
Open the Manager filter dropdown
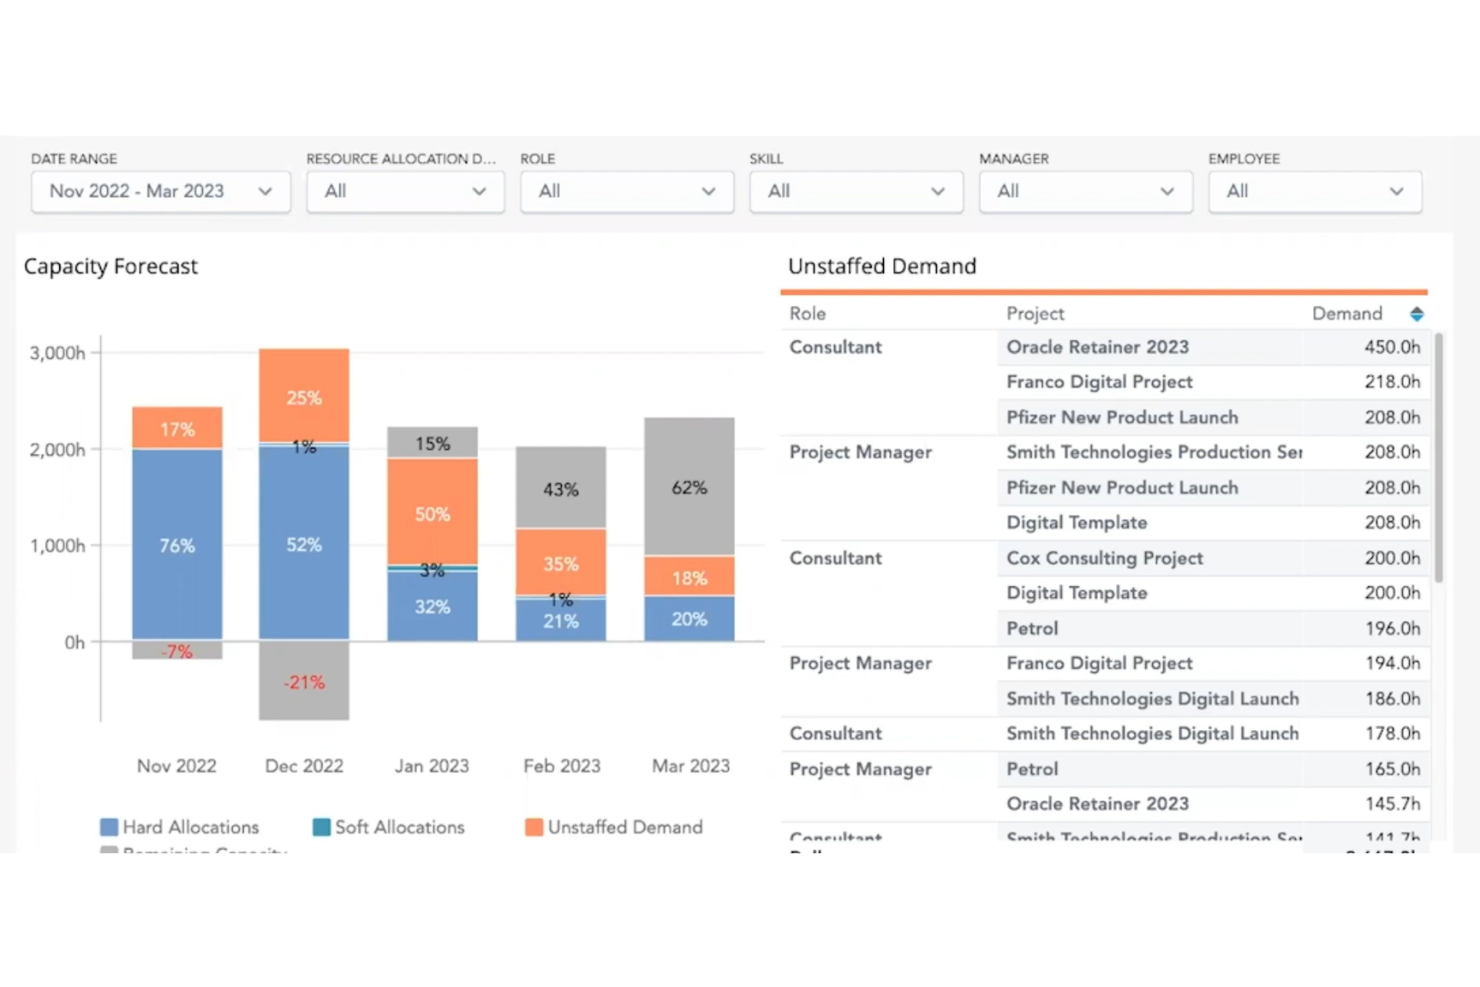coord(1085,191)
